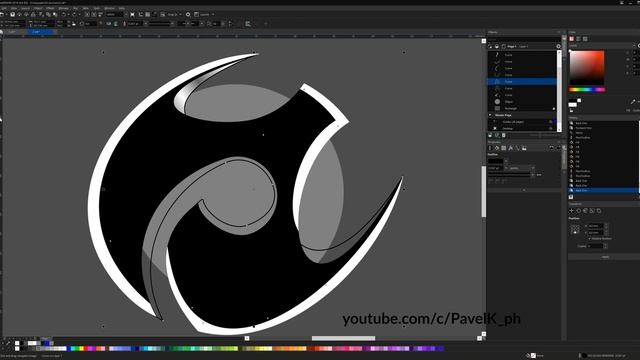640x360 pixels.
Task: Open the Zoom levels dropdown
Action: (126, 14)
